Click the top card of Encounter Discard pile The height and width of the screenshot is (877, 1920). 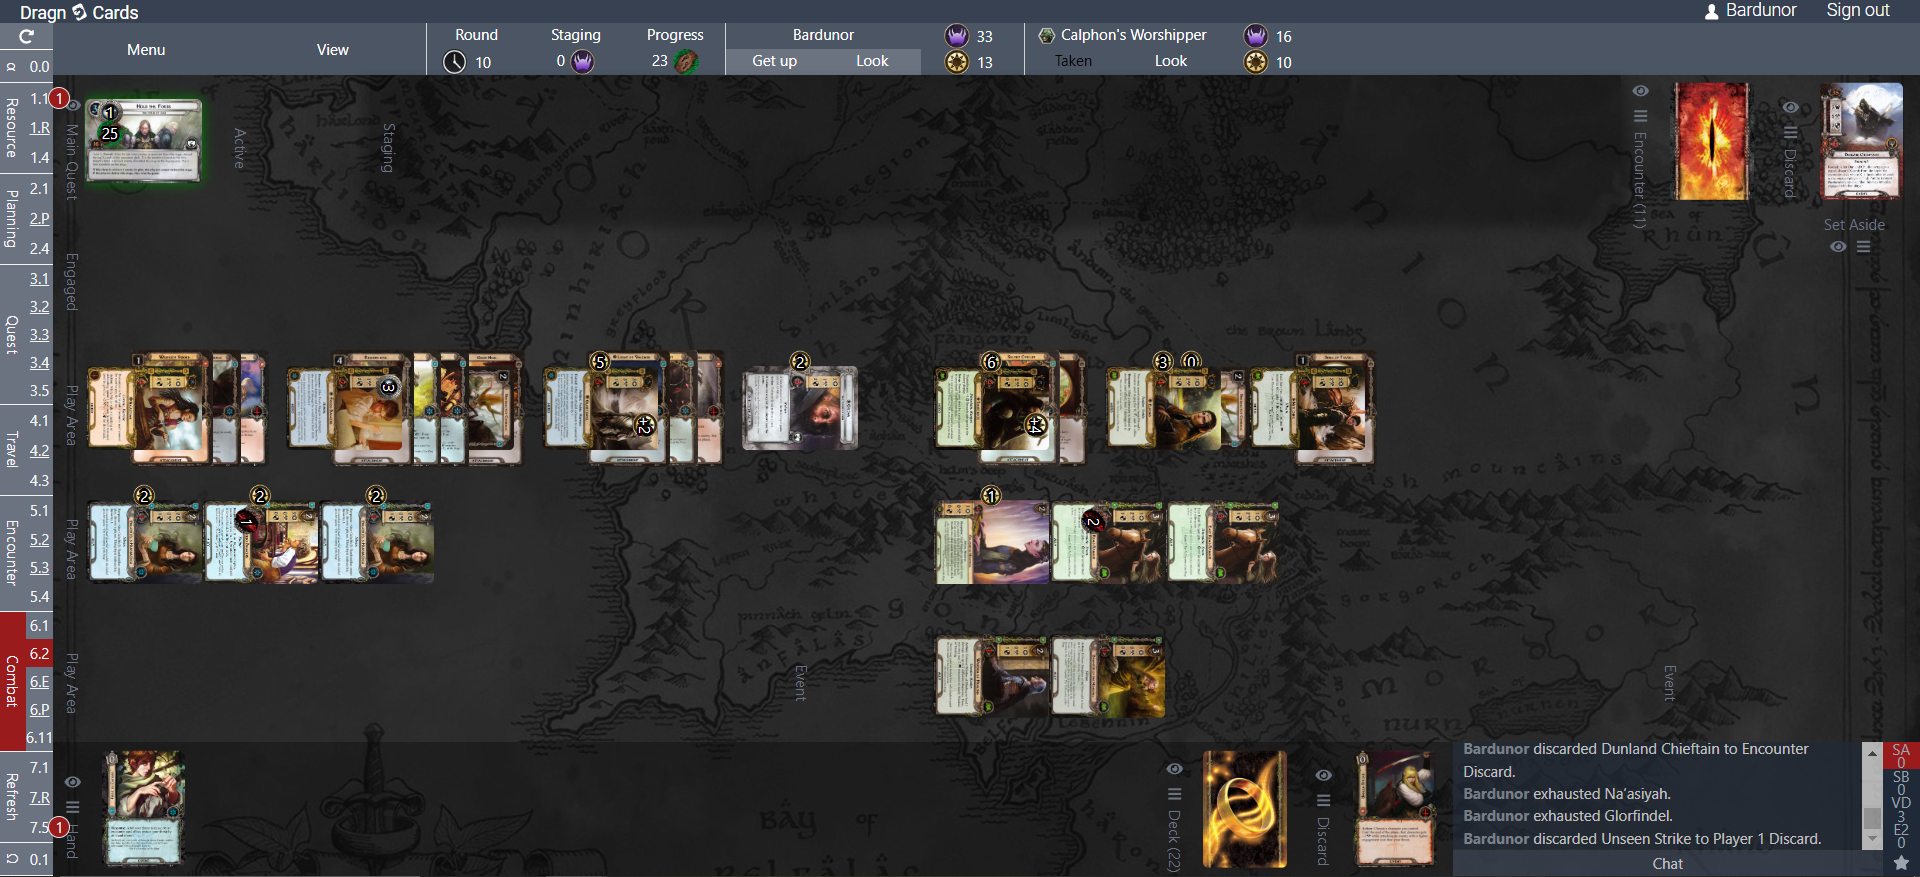(x=1861, y=142)
